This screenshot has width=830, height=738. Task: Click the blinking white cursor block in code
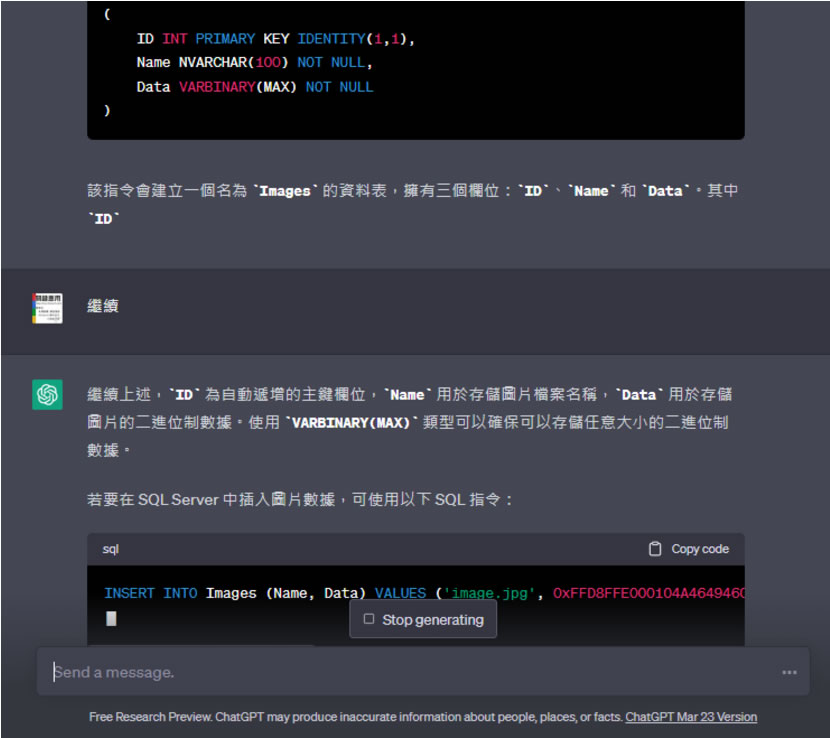(111, 619)
